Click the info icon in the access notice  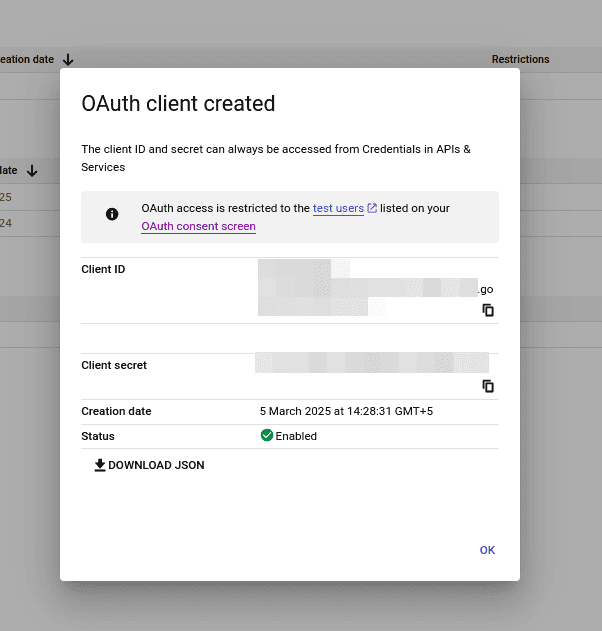click(x=112, y=214)
